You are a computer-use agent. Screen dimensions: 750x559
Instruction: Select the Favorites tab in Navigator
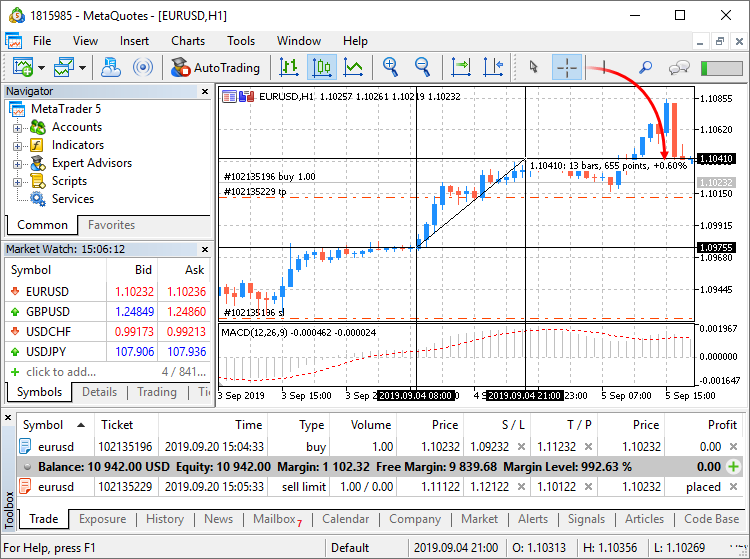click(111, 225)
